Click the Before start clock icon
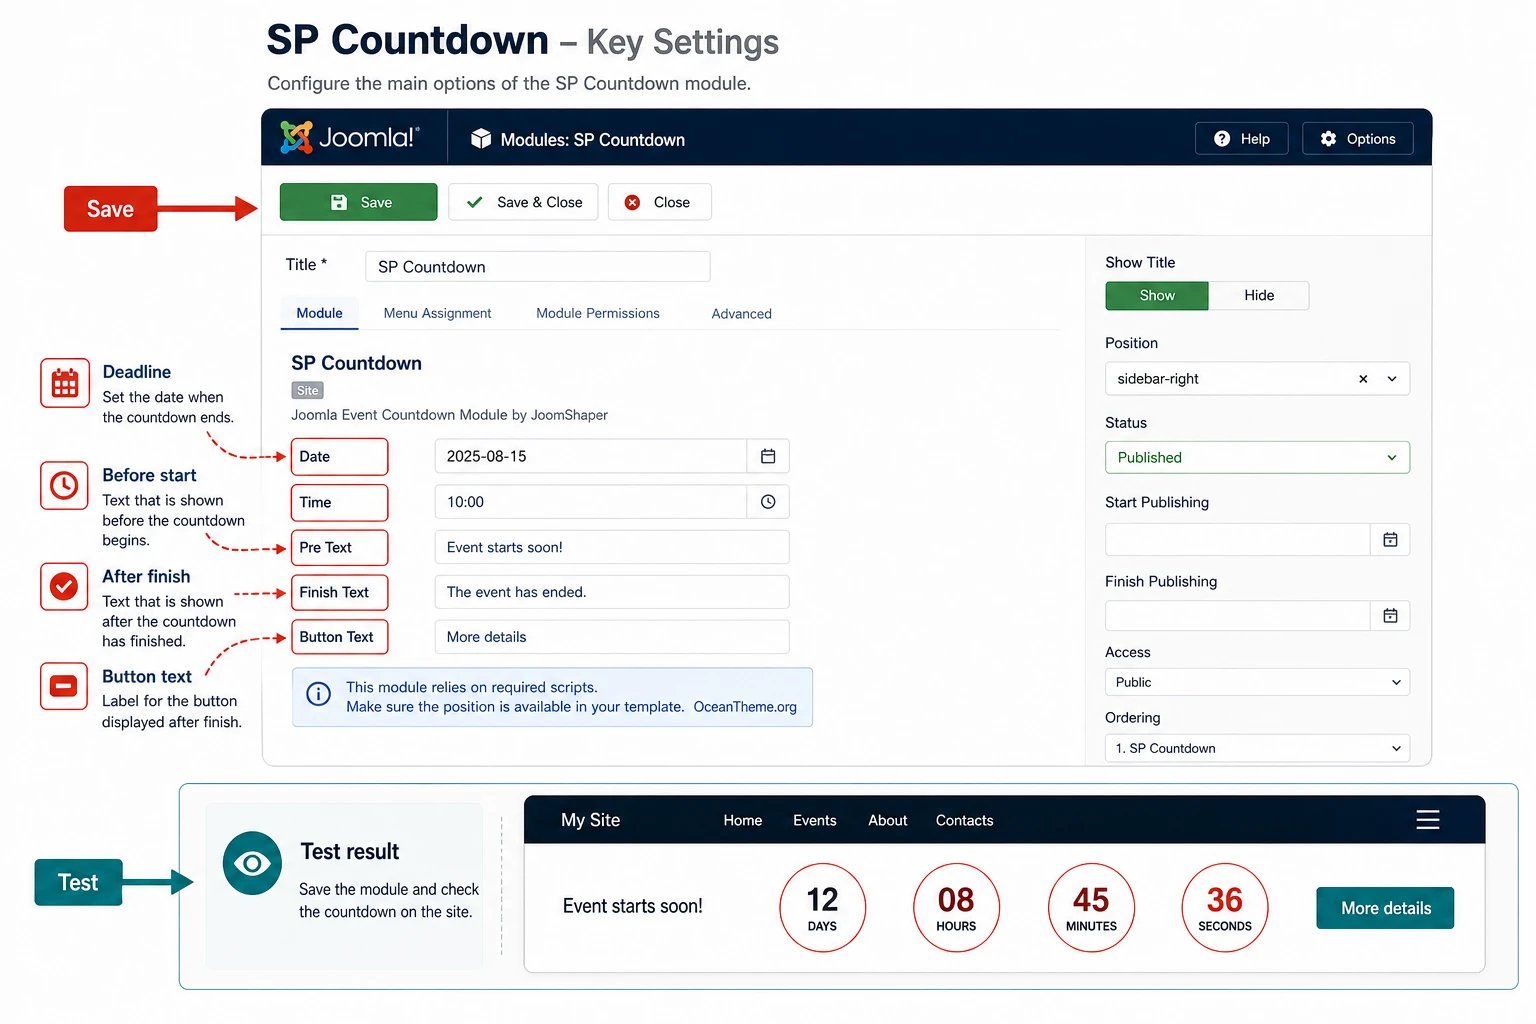Screen dimensions: 1536x1024 pos(65,486)
